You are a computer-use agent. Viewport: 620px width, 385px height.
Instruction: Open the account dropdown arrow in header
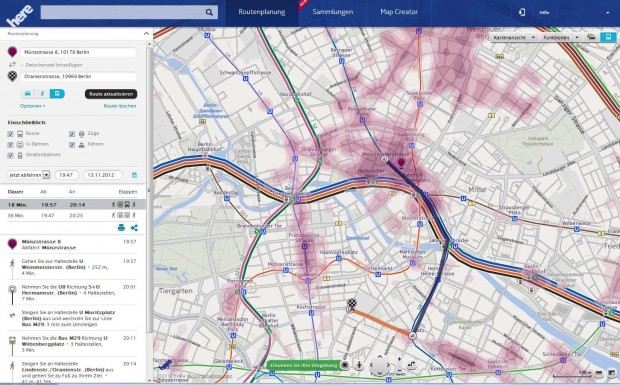click(608, 13)
